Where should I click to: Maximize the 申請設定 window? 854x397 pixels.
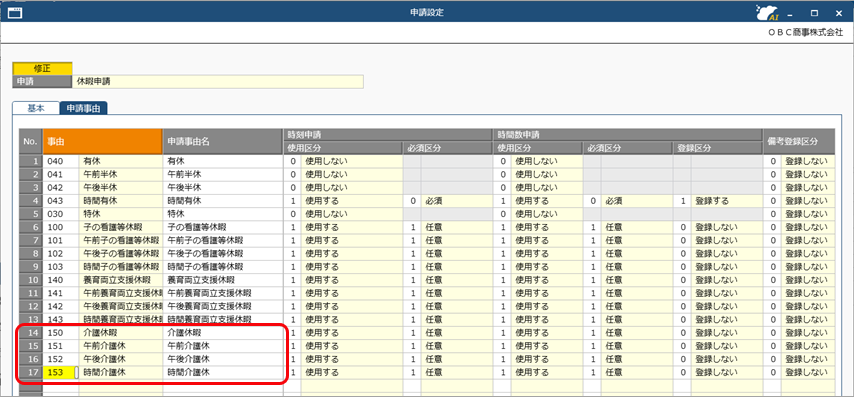[x=815, y=12]
